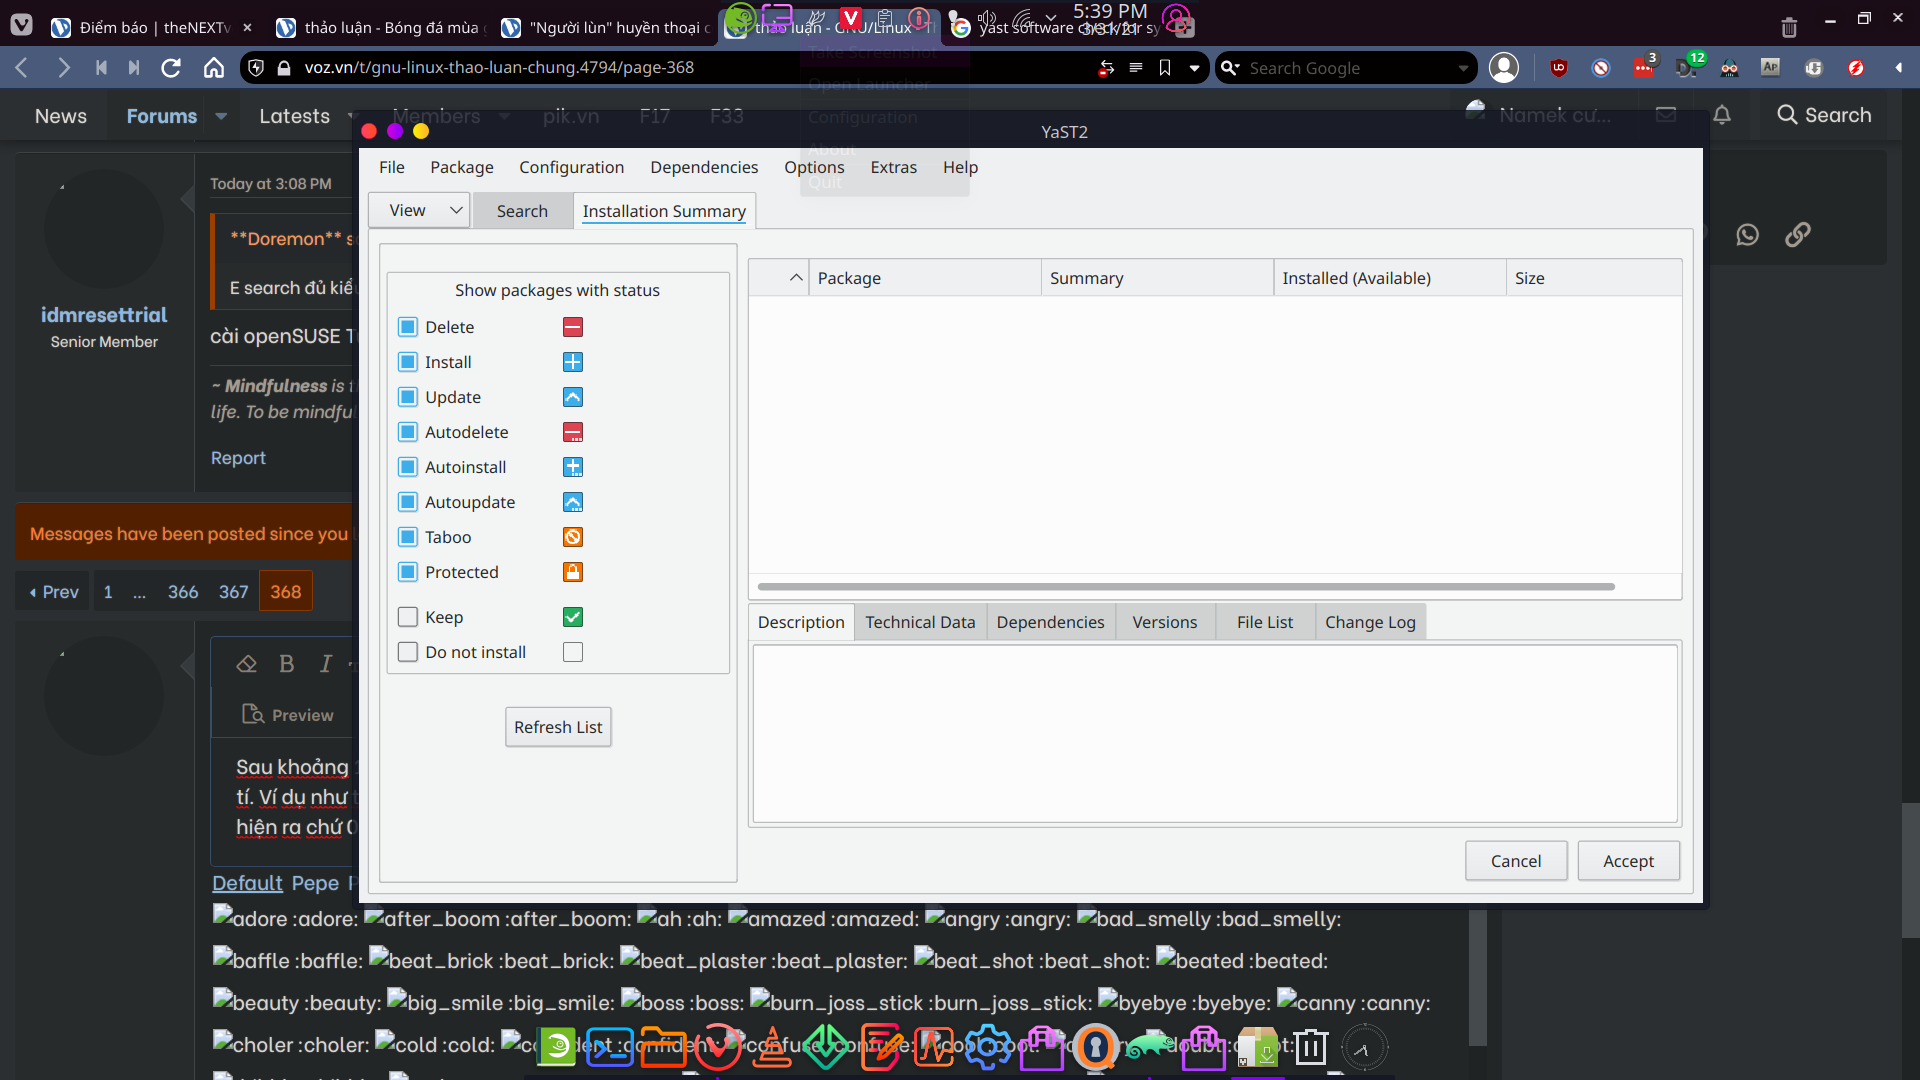Bookmark this page in address bar
This screenshot has height=1080, width=1920.
click(x=1165, y=68)
